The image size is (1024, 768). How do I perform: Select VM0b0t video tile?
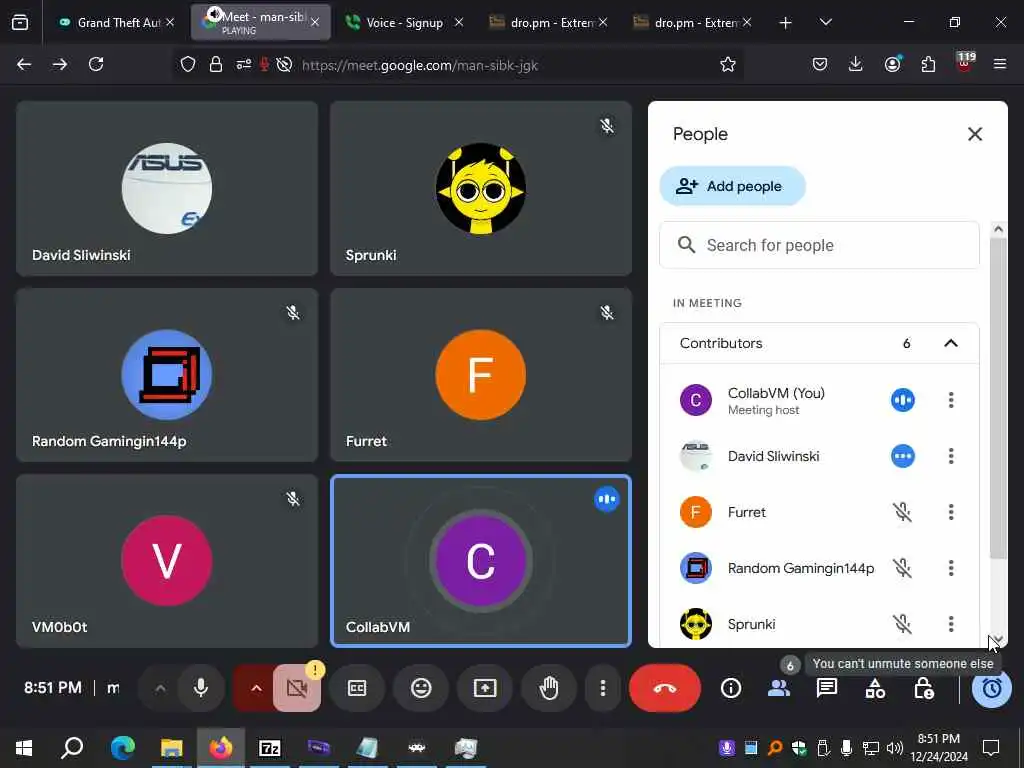(167, 561)
